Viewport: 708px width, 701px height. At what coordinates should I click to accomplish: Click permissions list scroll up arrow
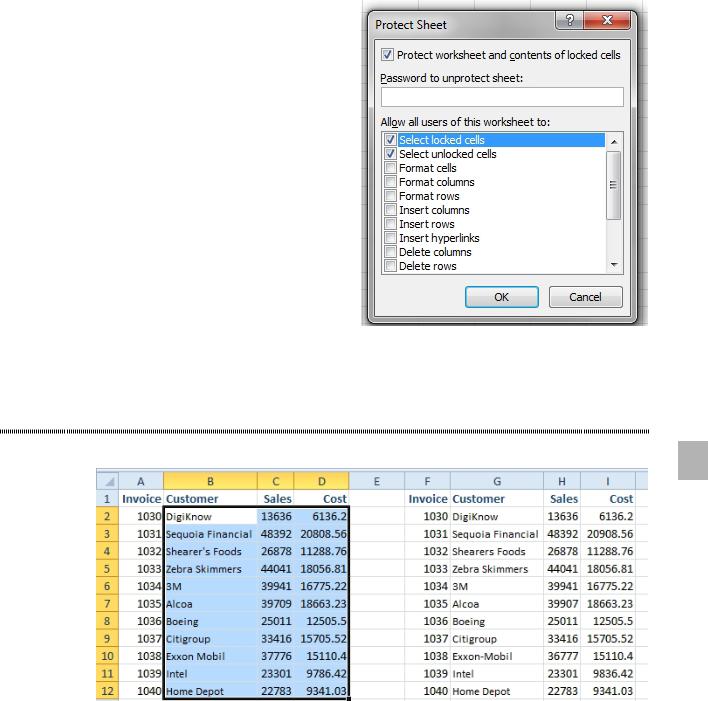click(614, 142)
